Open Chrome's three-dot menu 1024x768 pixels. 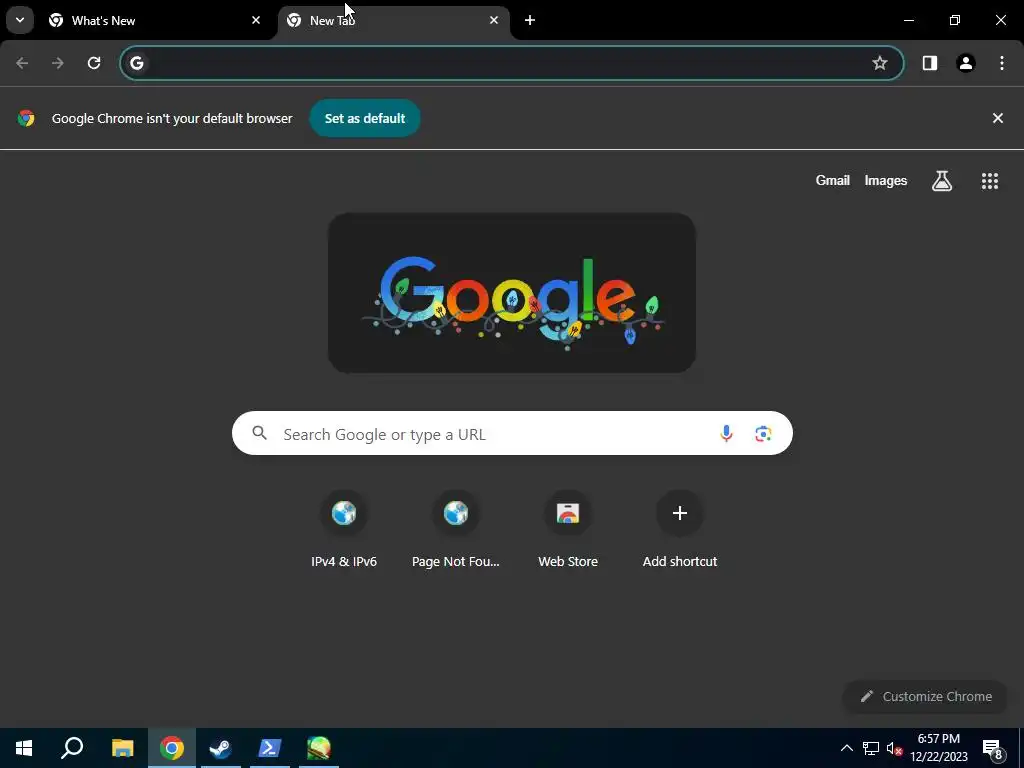pos(1002,63)
